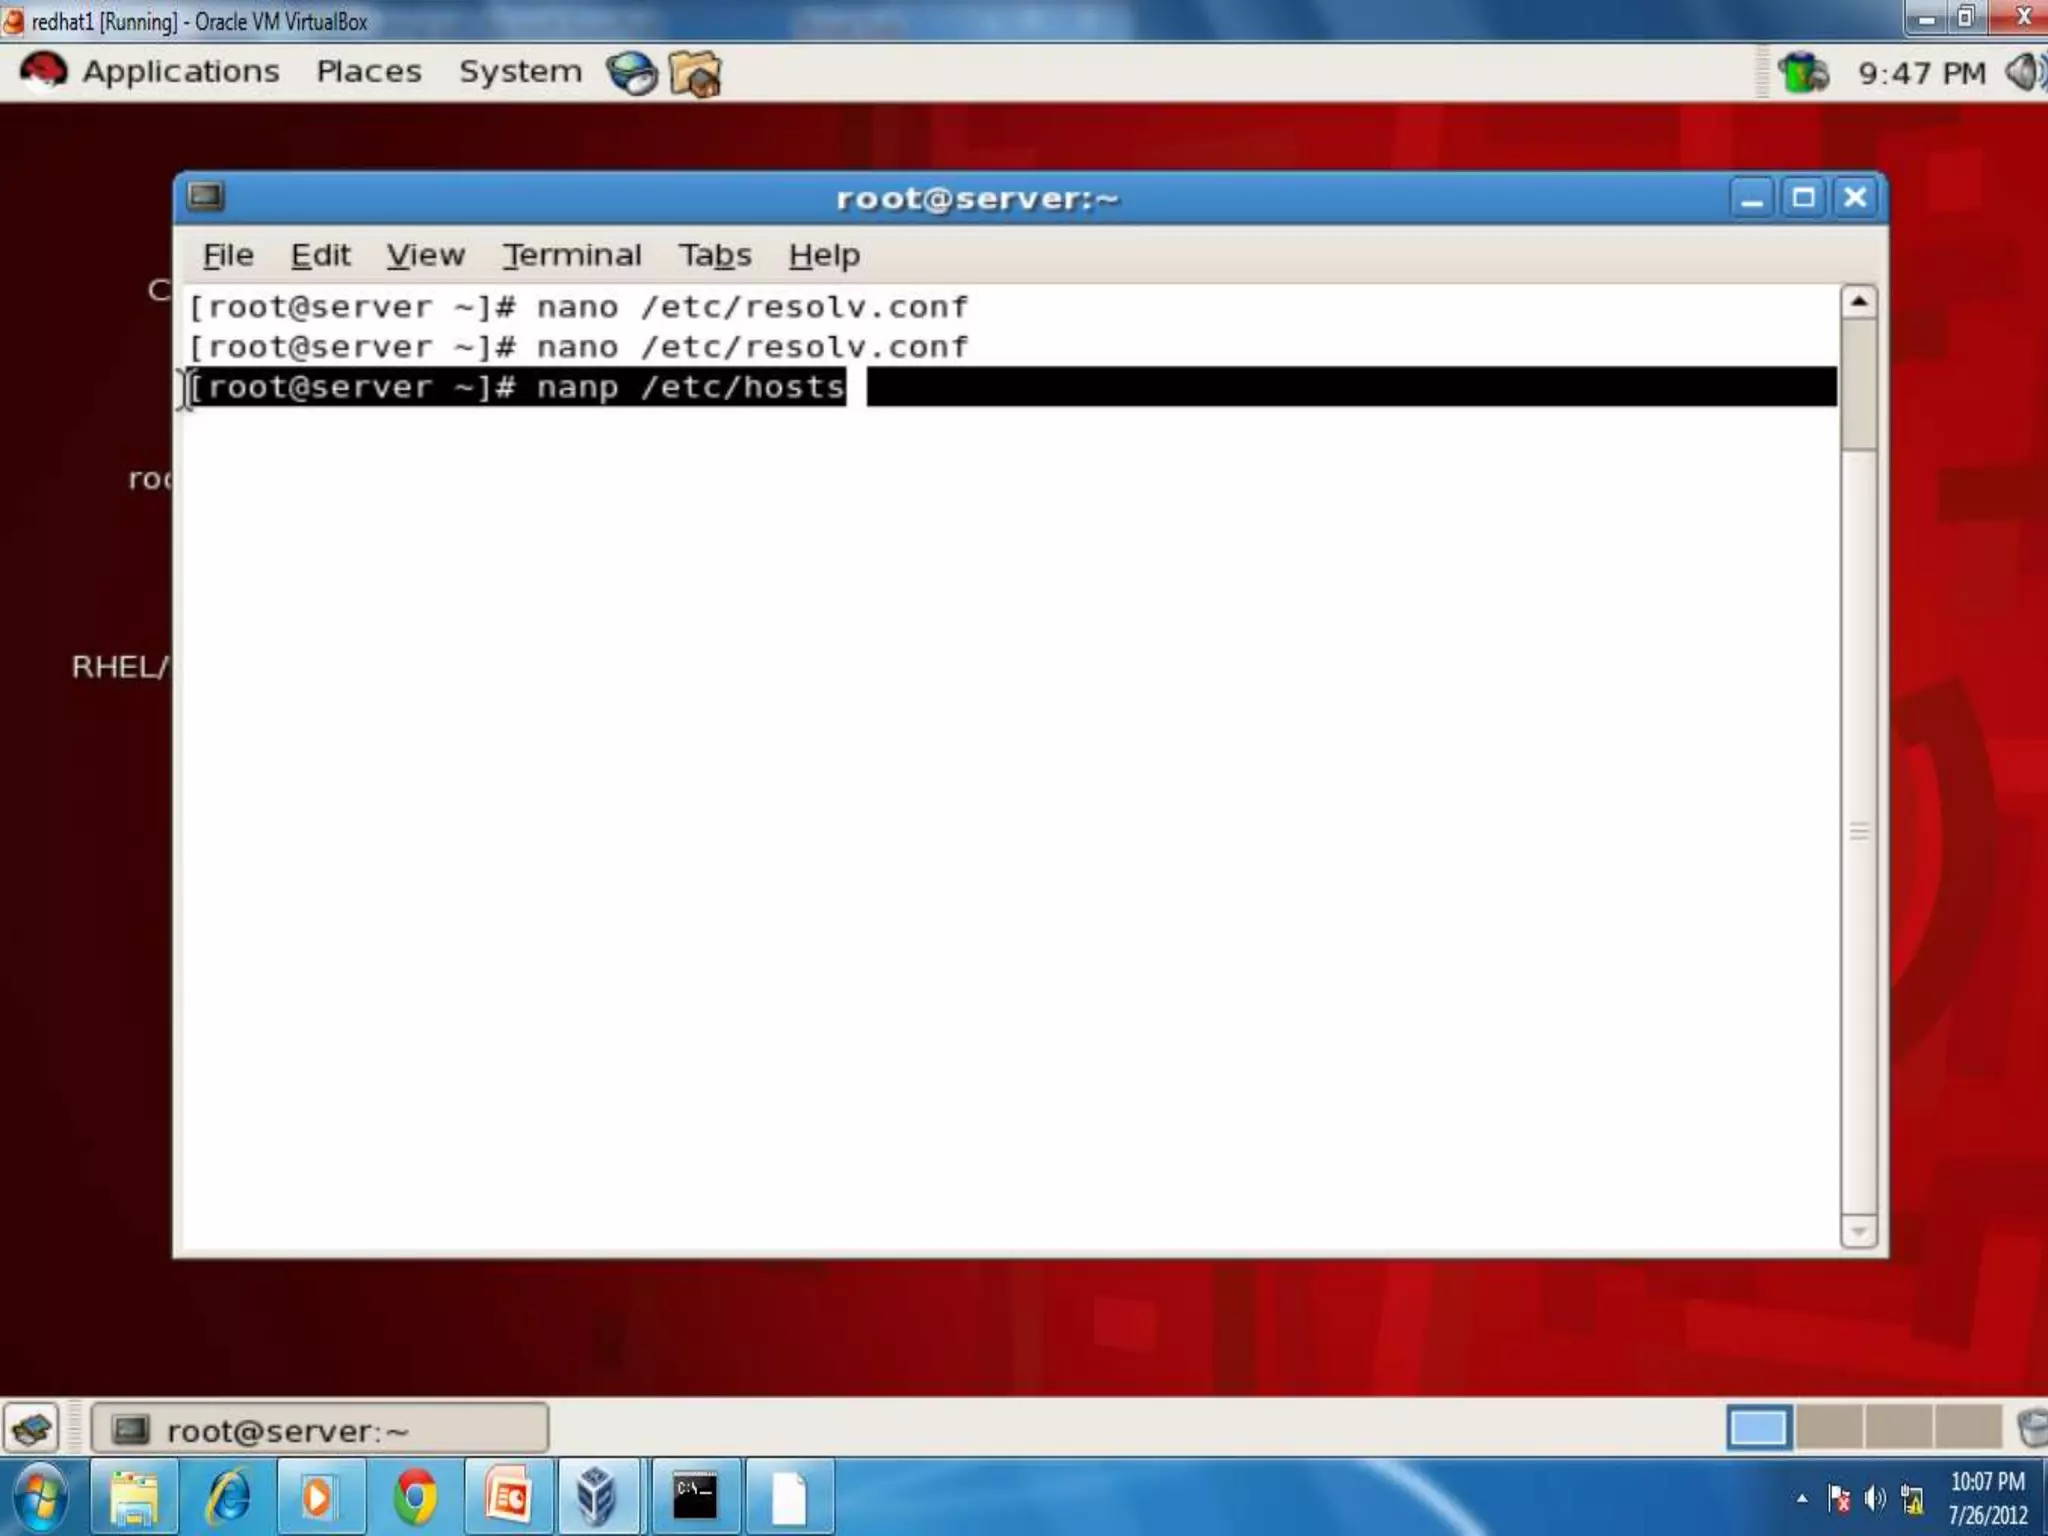Open the System menu
2048x1536 pixels.
(x=520, y=72)
